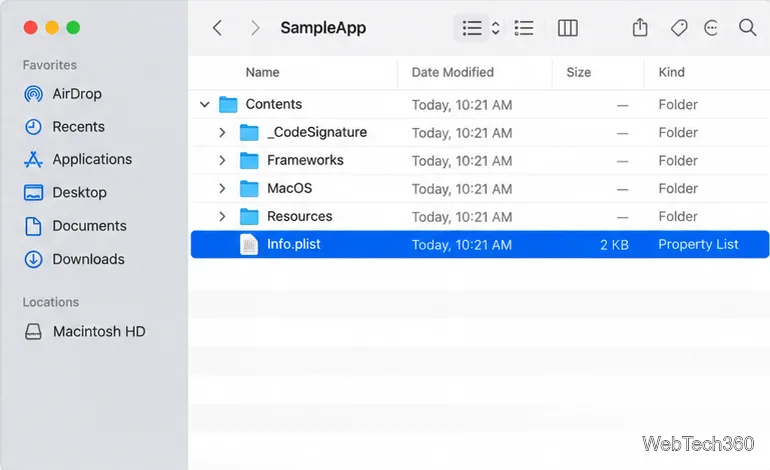Click the Info.plist file icon
Viewport: 770px width, 470px height.
point(249,245)
